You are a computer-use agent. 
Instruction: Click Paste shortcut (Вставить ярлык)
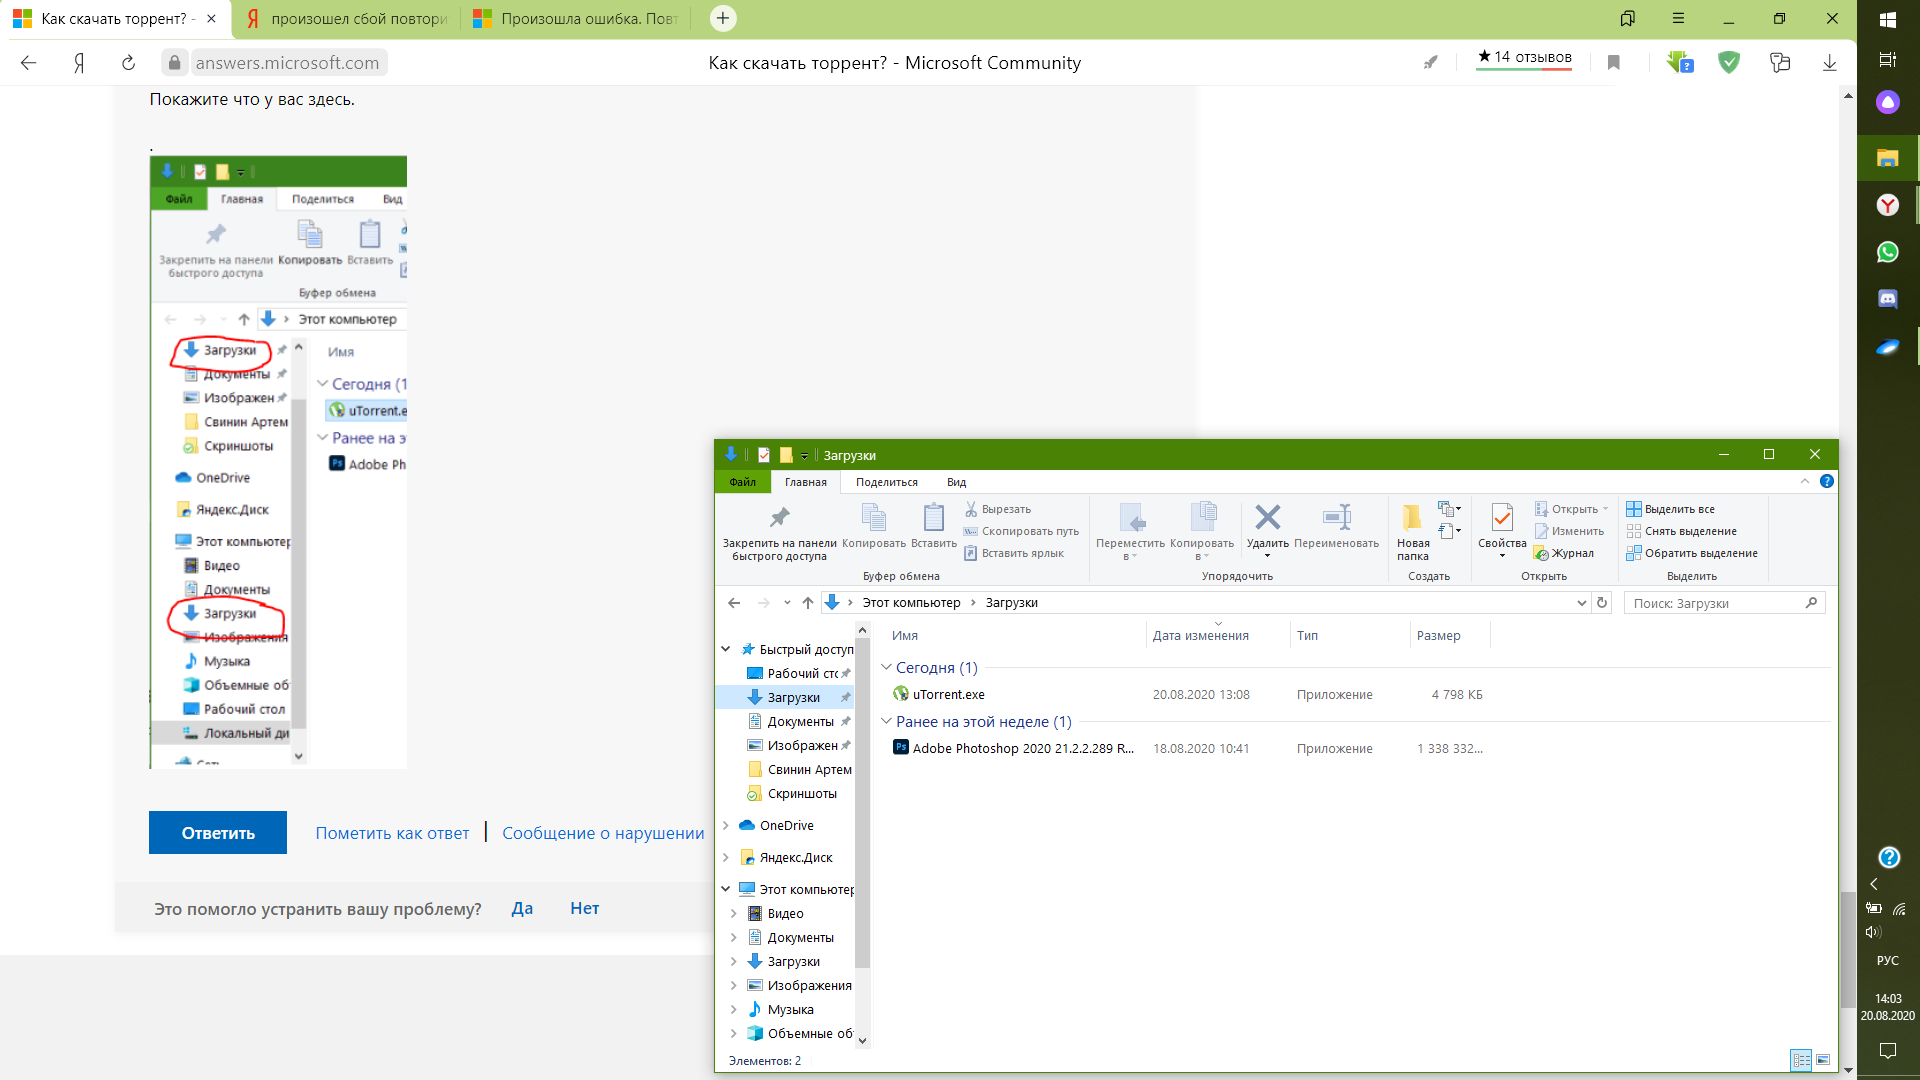coord(1014,553)
